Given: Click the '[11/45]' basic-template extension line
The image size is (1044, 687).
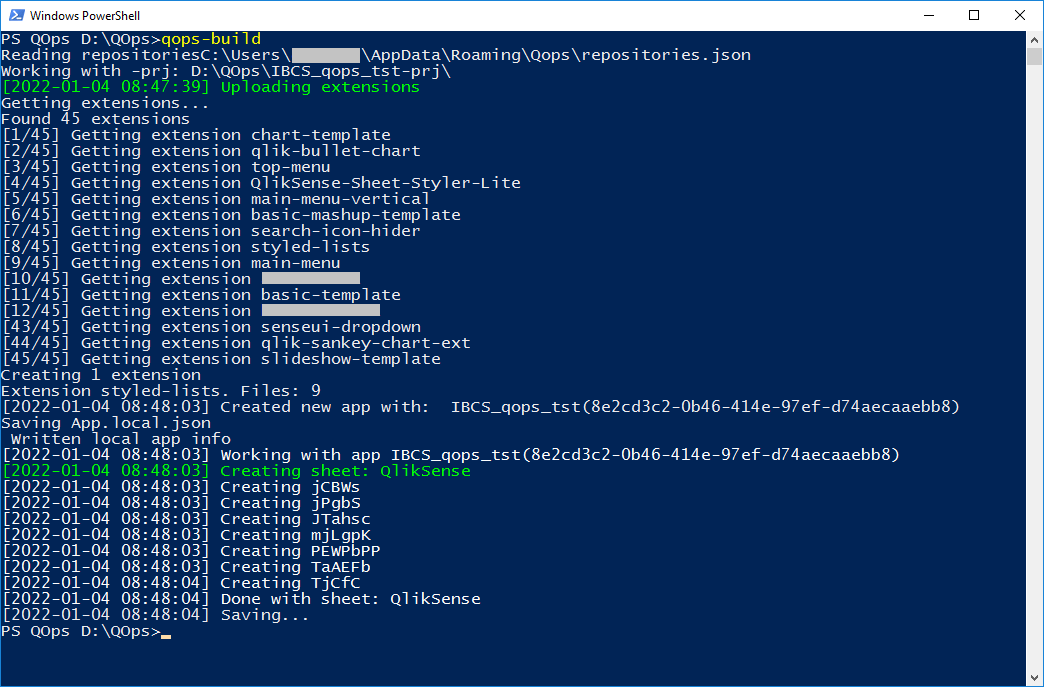Looking at the screenshot, I should [x=201, y=294].
